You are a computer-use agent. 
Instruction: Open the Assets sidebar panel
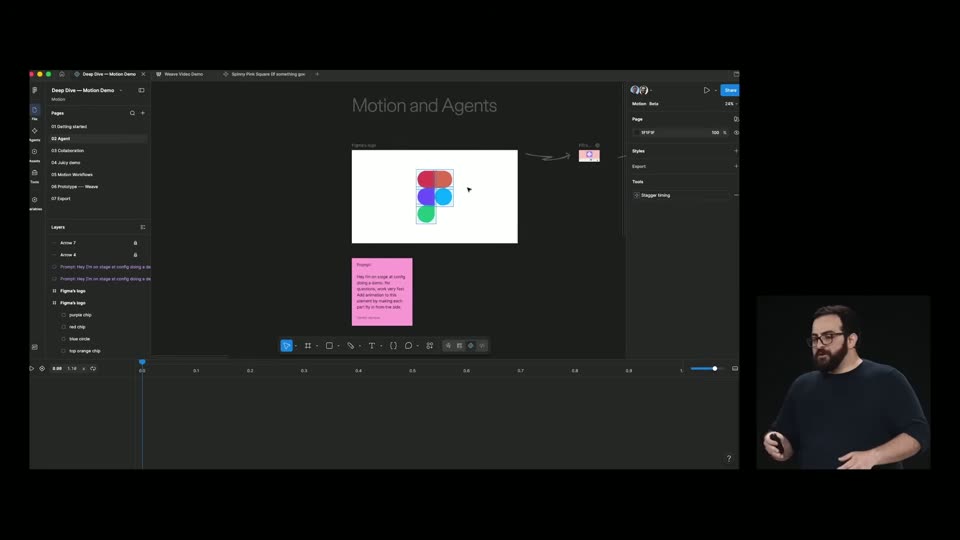34,154
